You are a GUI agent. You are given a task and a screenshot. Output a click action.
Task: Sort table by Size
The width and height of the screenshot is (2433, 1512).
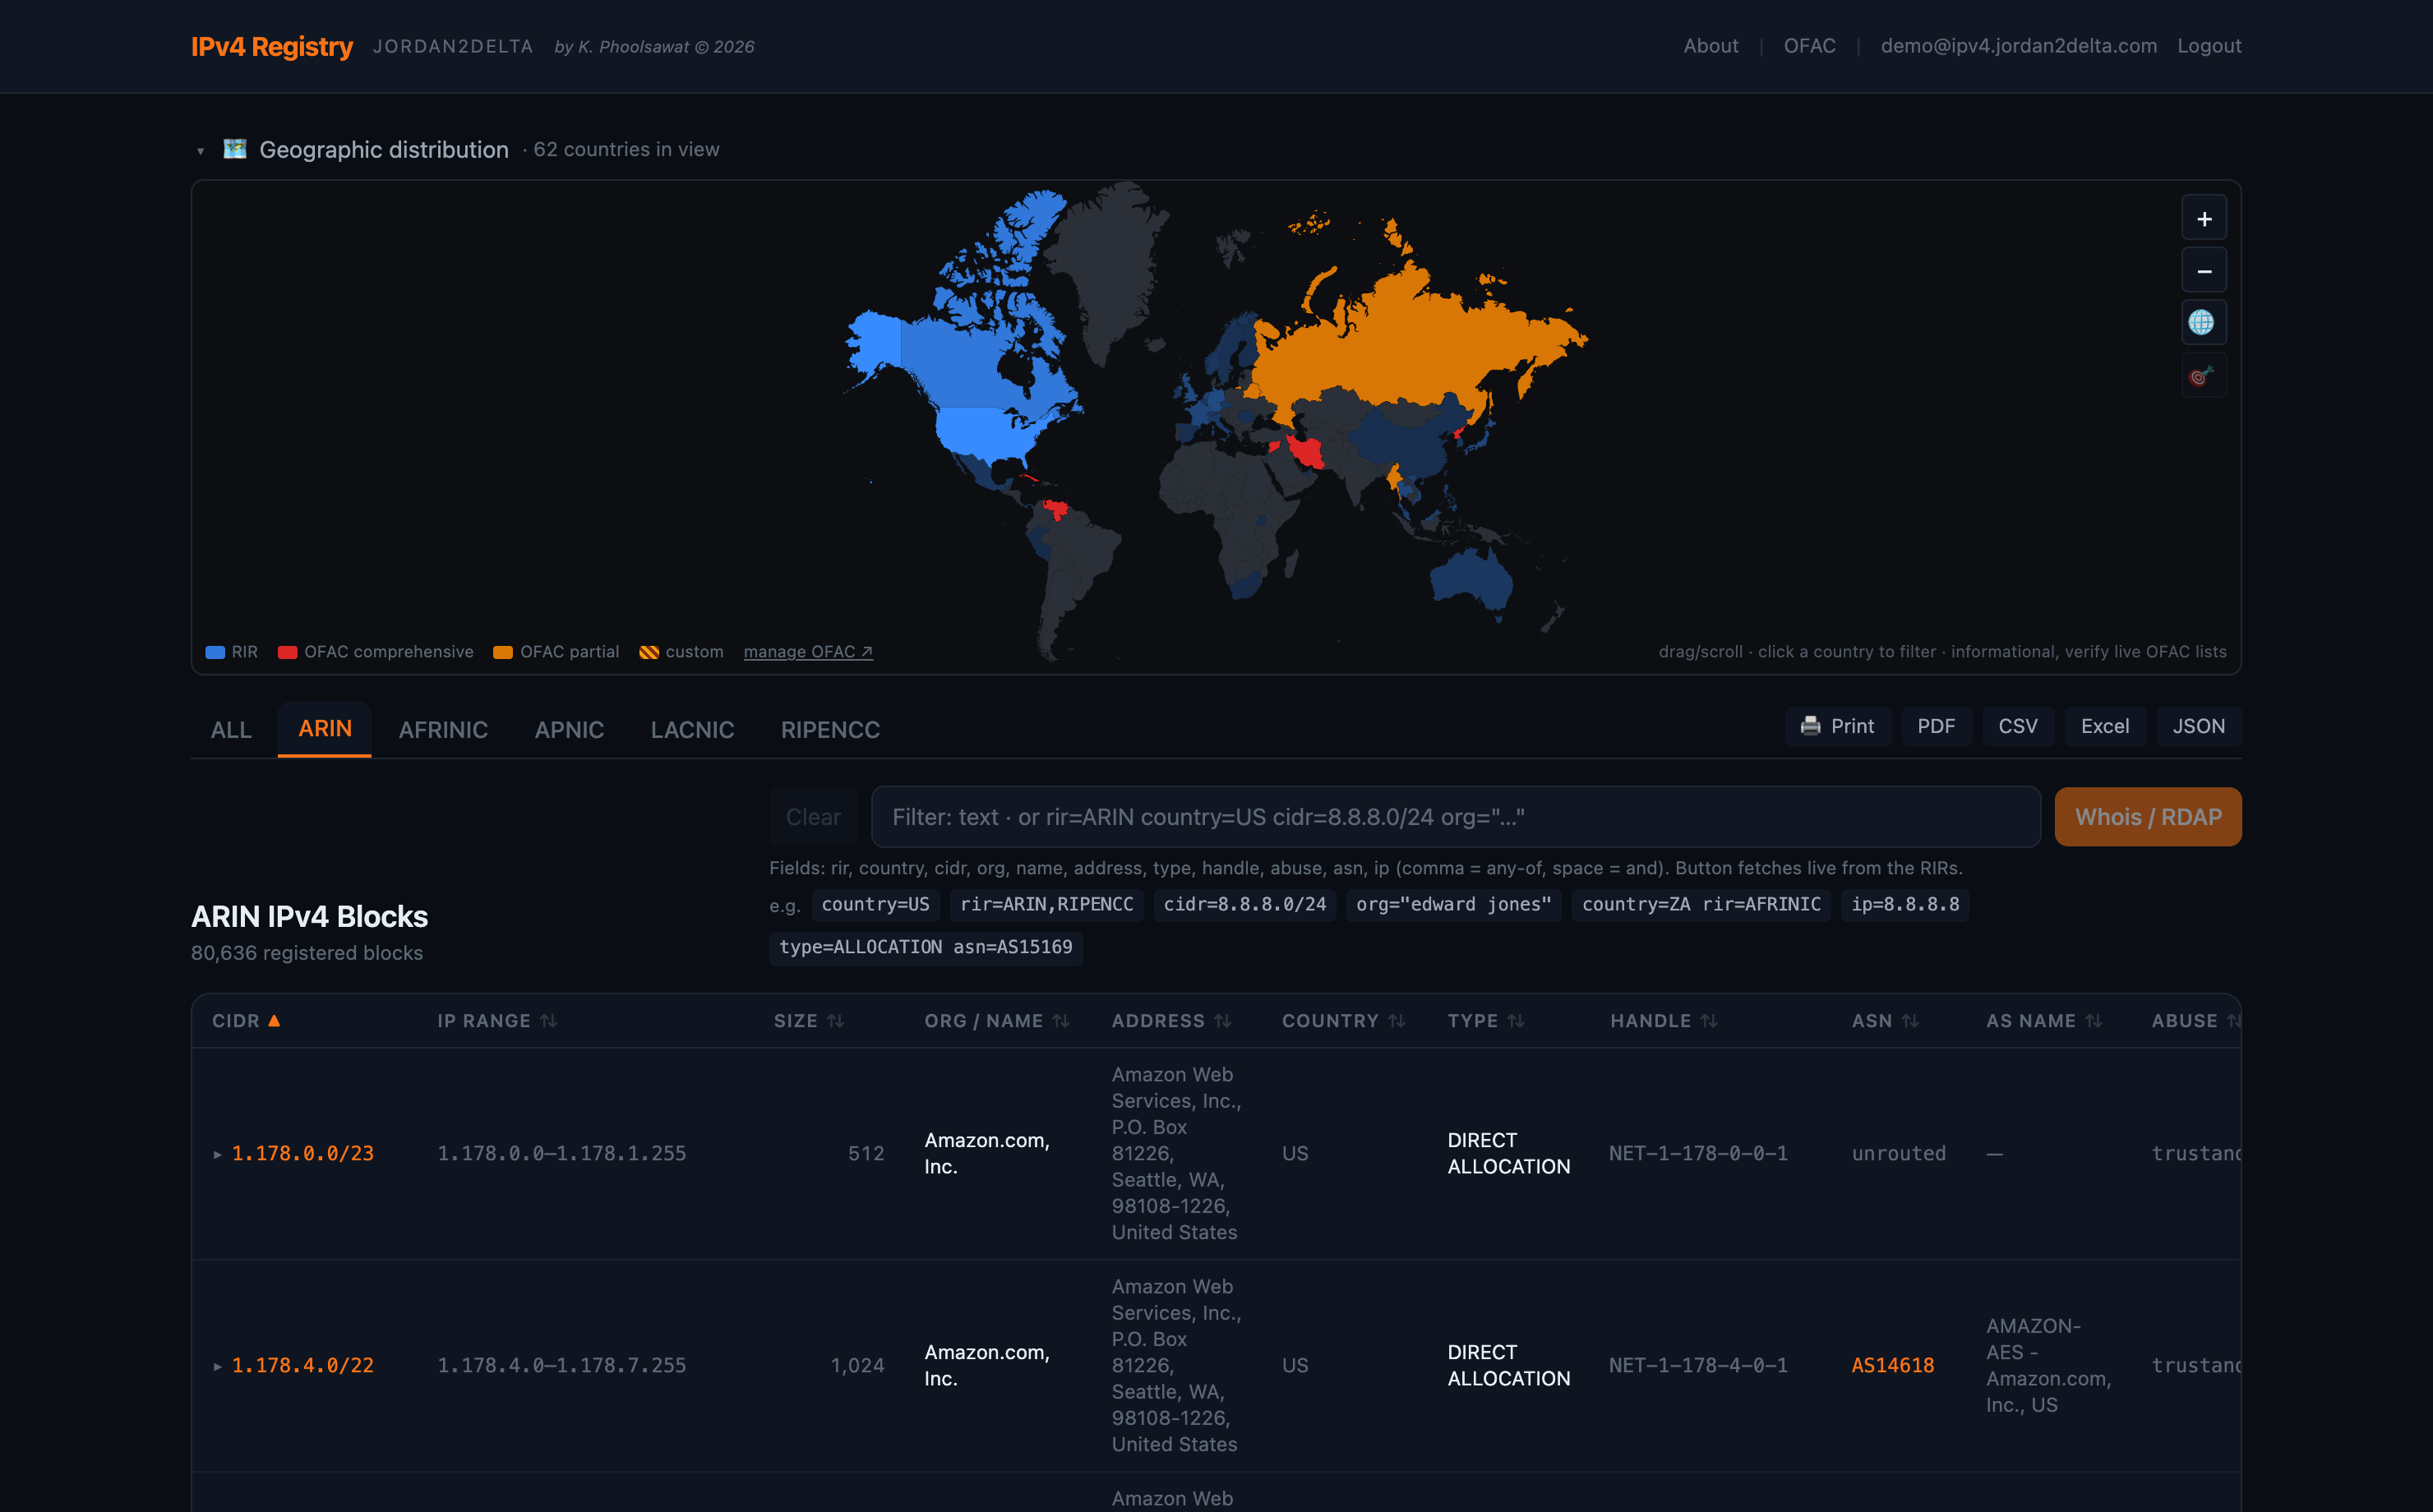(809, 1021)
